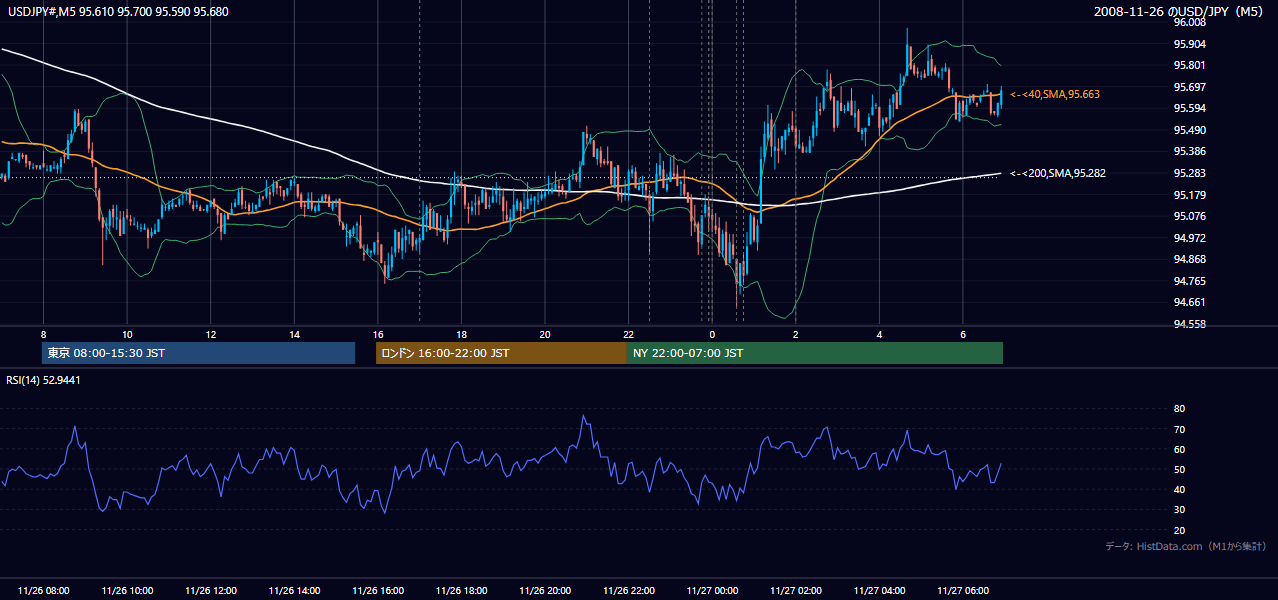The height and width of the screenshot is (600, 1278).
Task: Click the 11/27 02:00 date label
Action: pos(795,591)
